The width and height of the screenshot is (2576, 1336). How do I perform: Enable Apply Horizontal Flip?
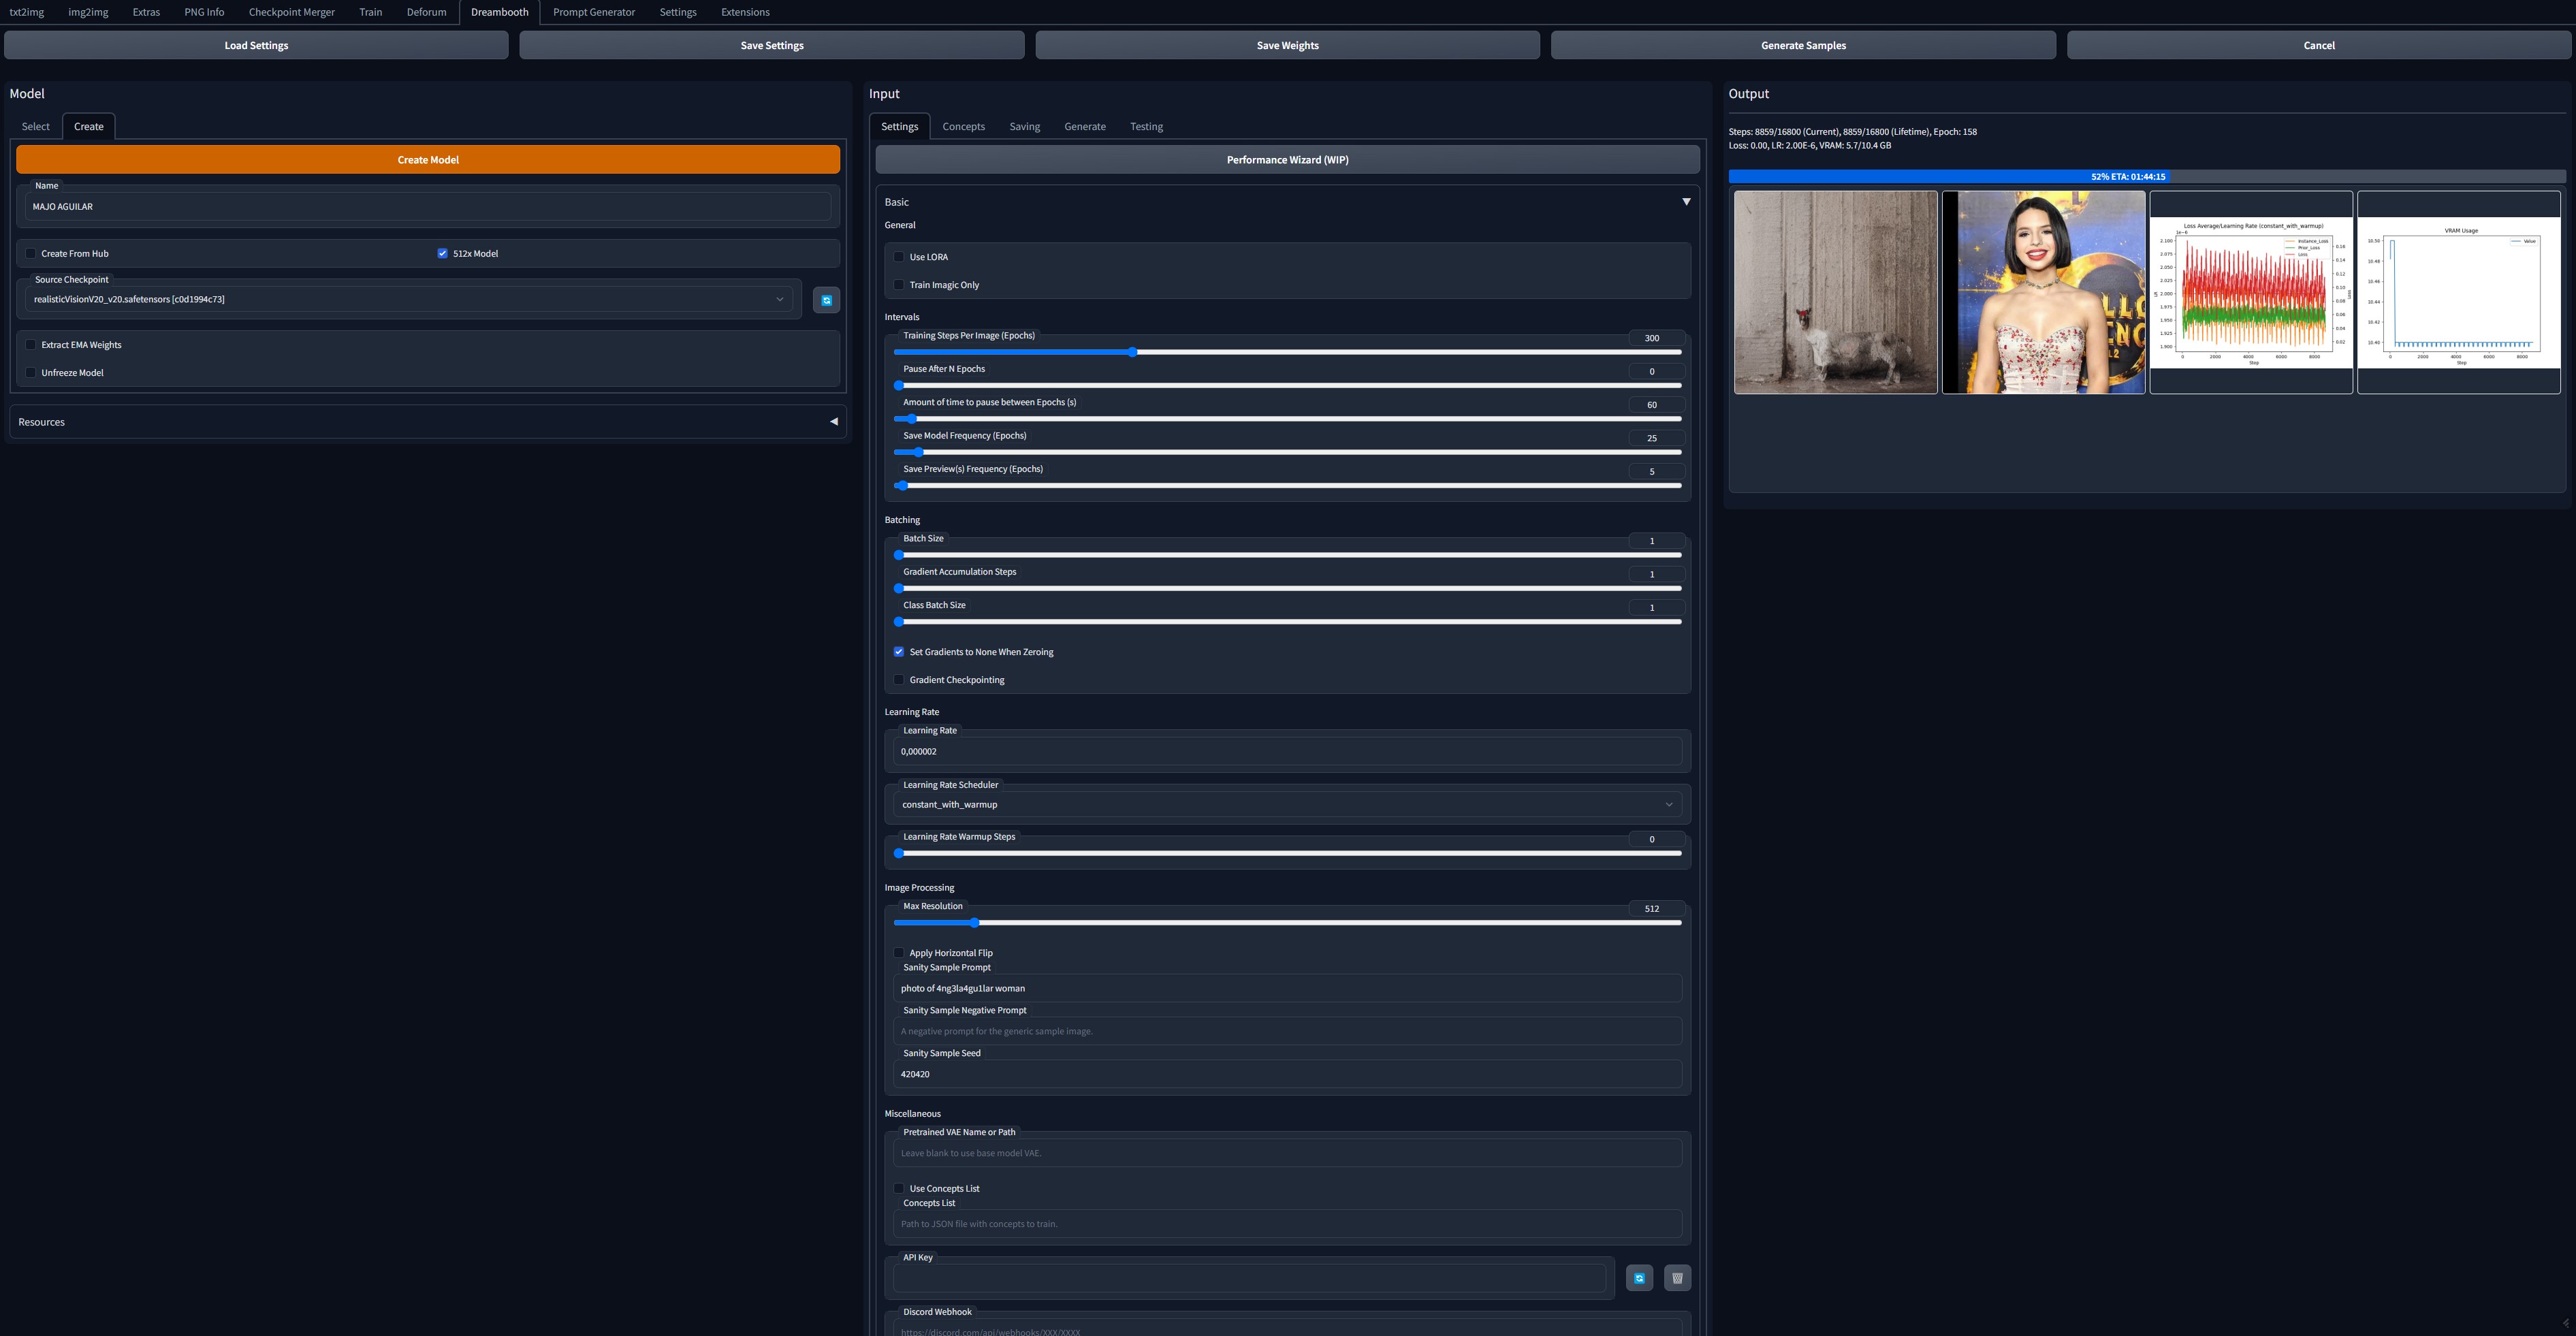pos(899,952)
